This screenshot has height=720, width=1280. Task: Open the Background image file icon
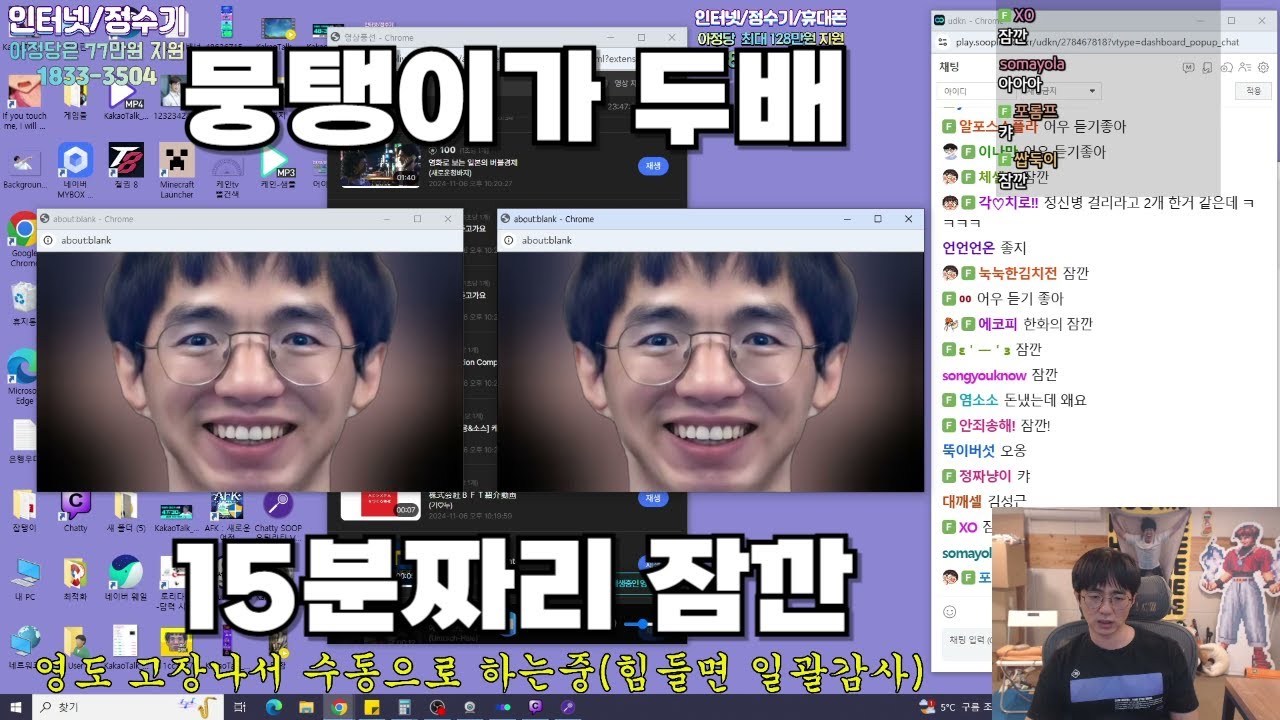click(x=24, y=168)
